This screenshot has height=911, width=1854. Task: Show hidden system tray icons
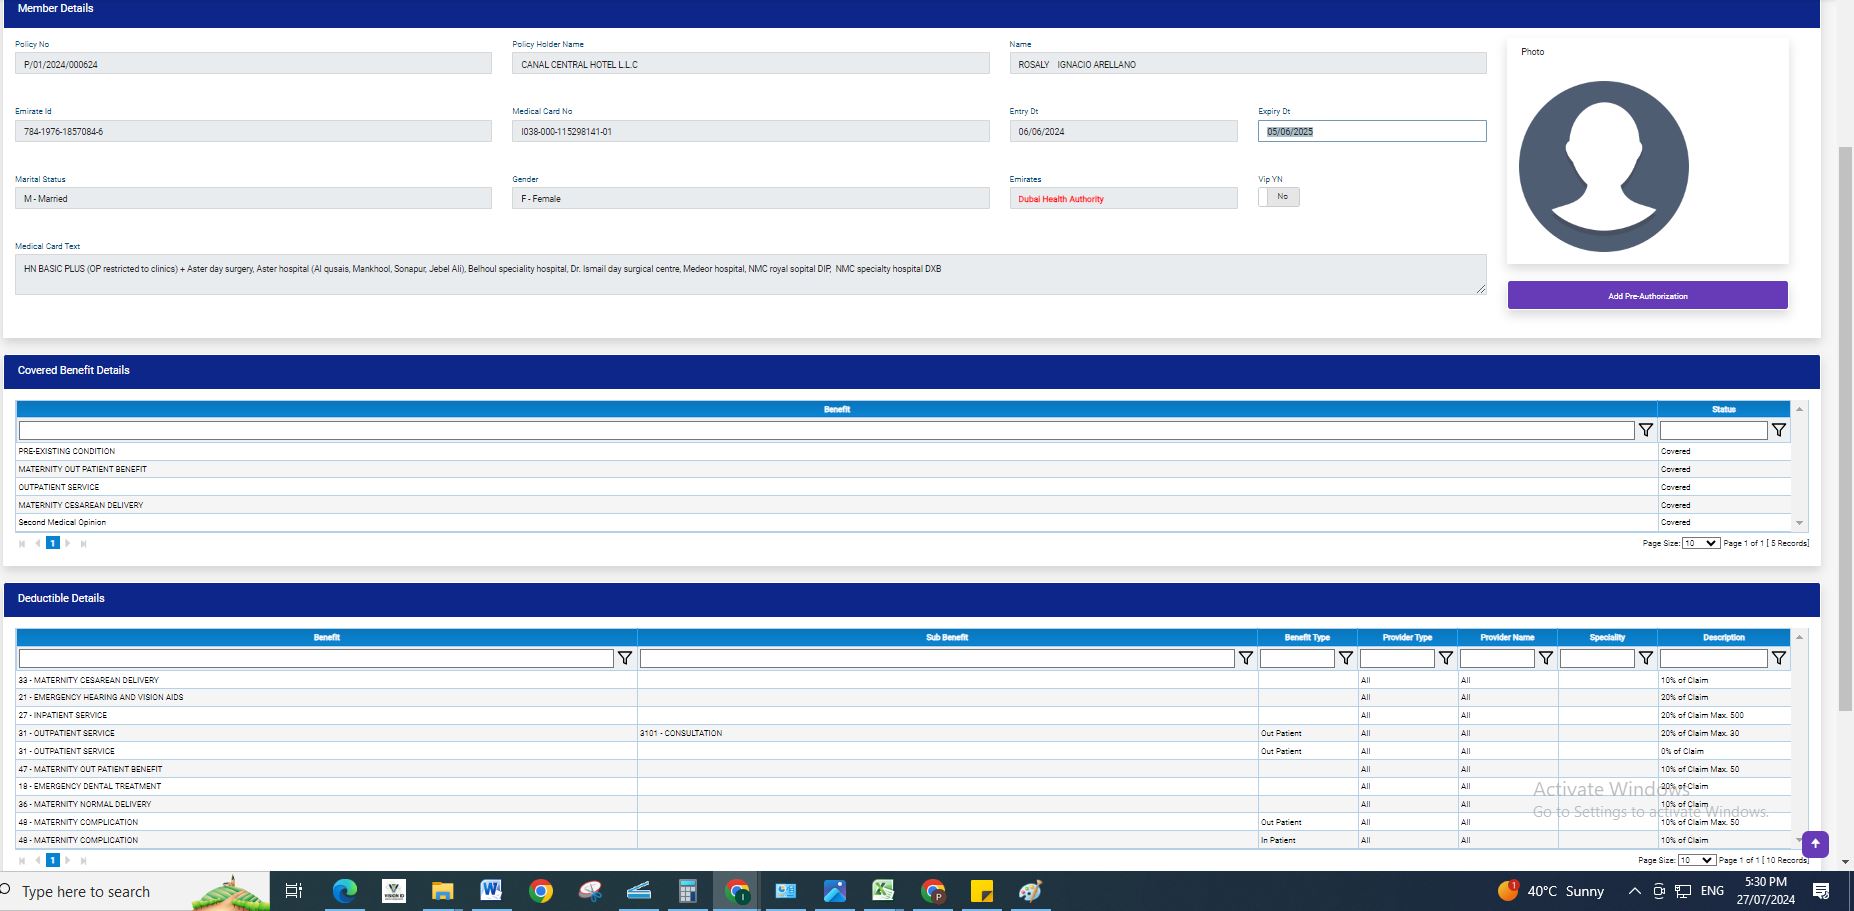(1634, 891)
